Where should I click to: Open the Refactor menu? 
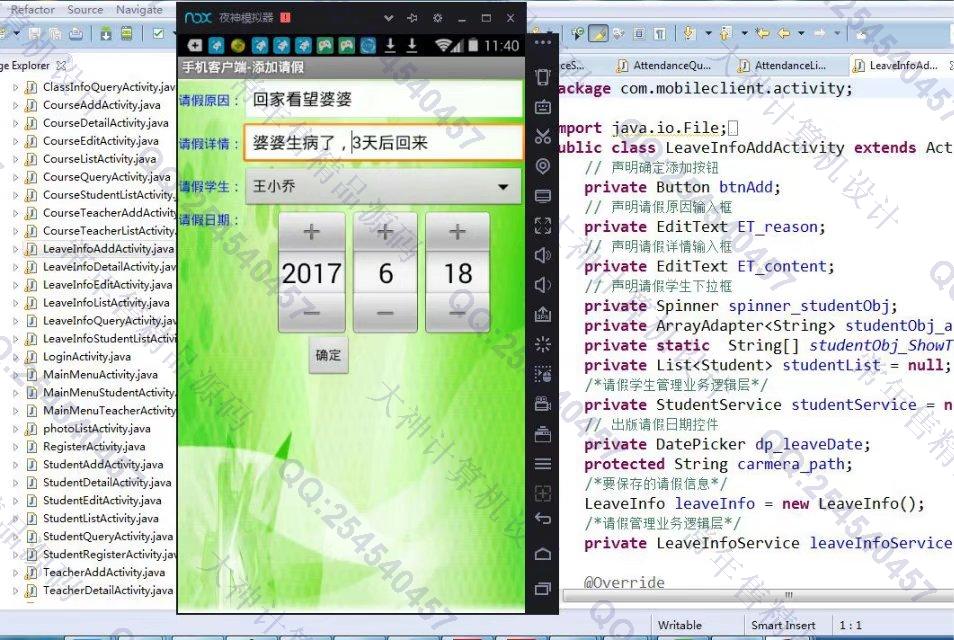[33, 10]
